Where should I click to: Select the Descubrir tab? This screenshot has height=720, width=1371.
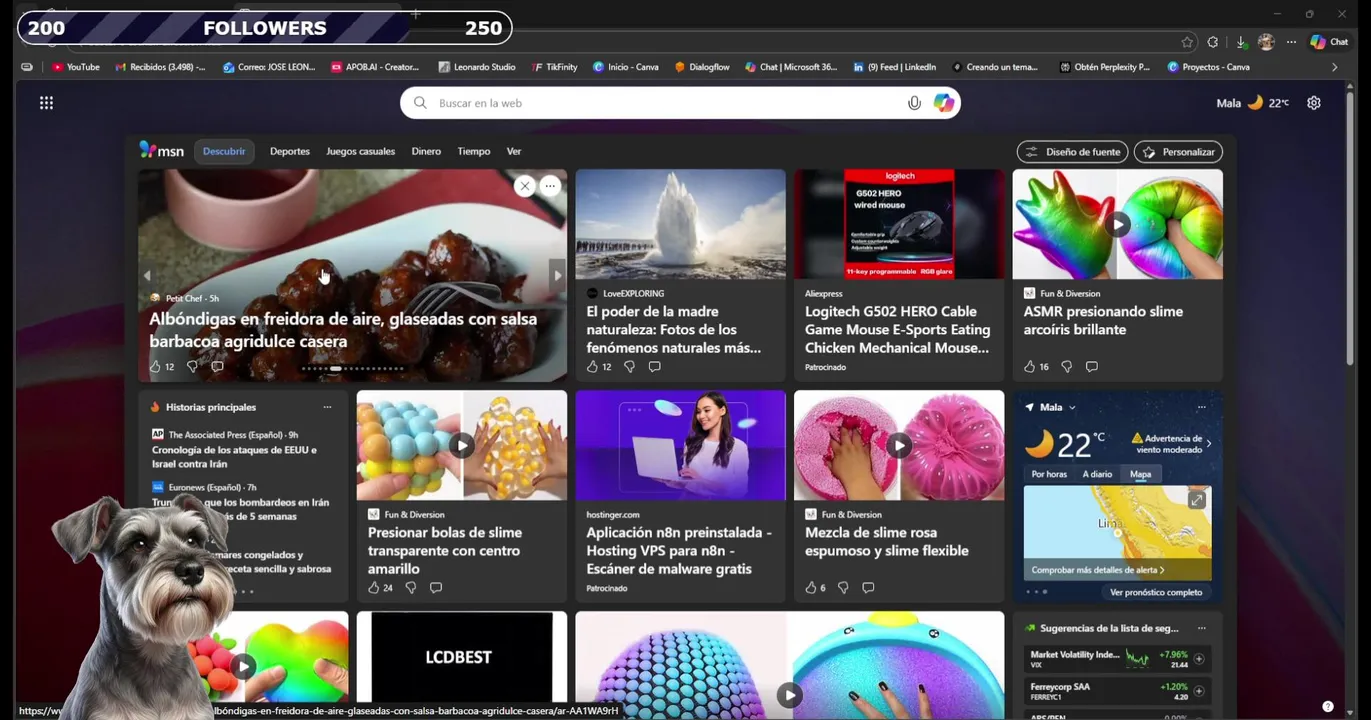tap(224, 152)
